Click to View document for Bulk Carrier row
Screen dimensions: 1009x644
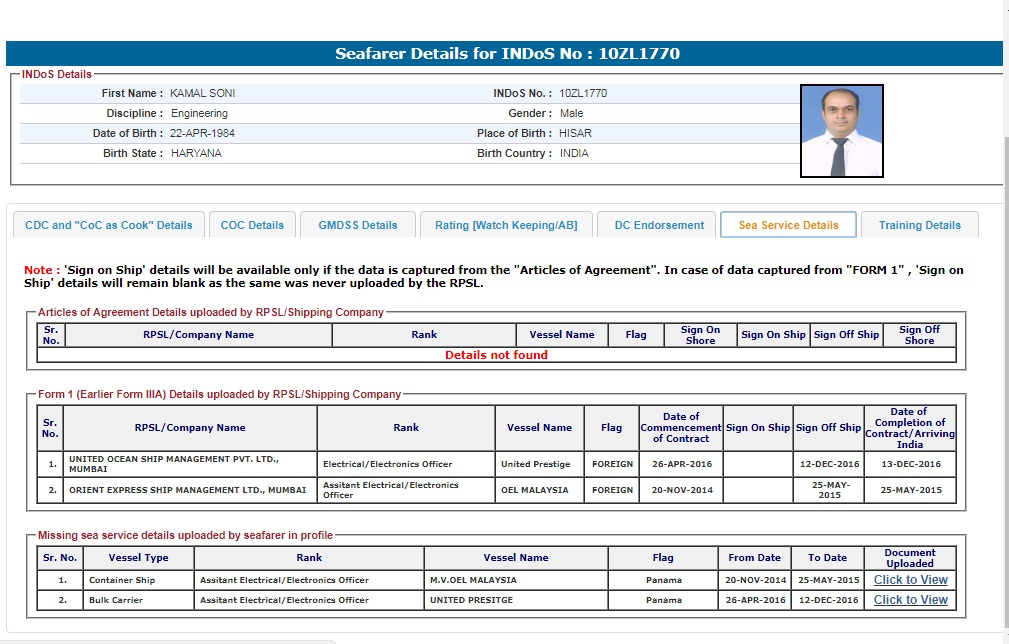[x=910, y=600]
